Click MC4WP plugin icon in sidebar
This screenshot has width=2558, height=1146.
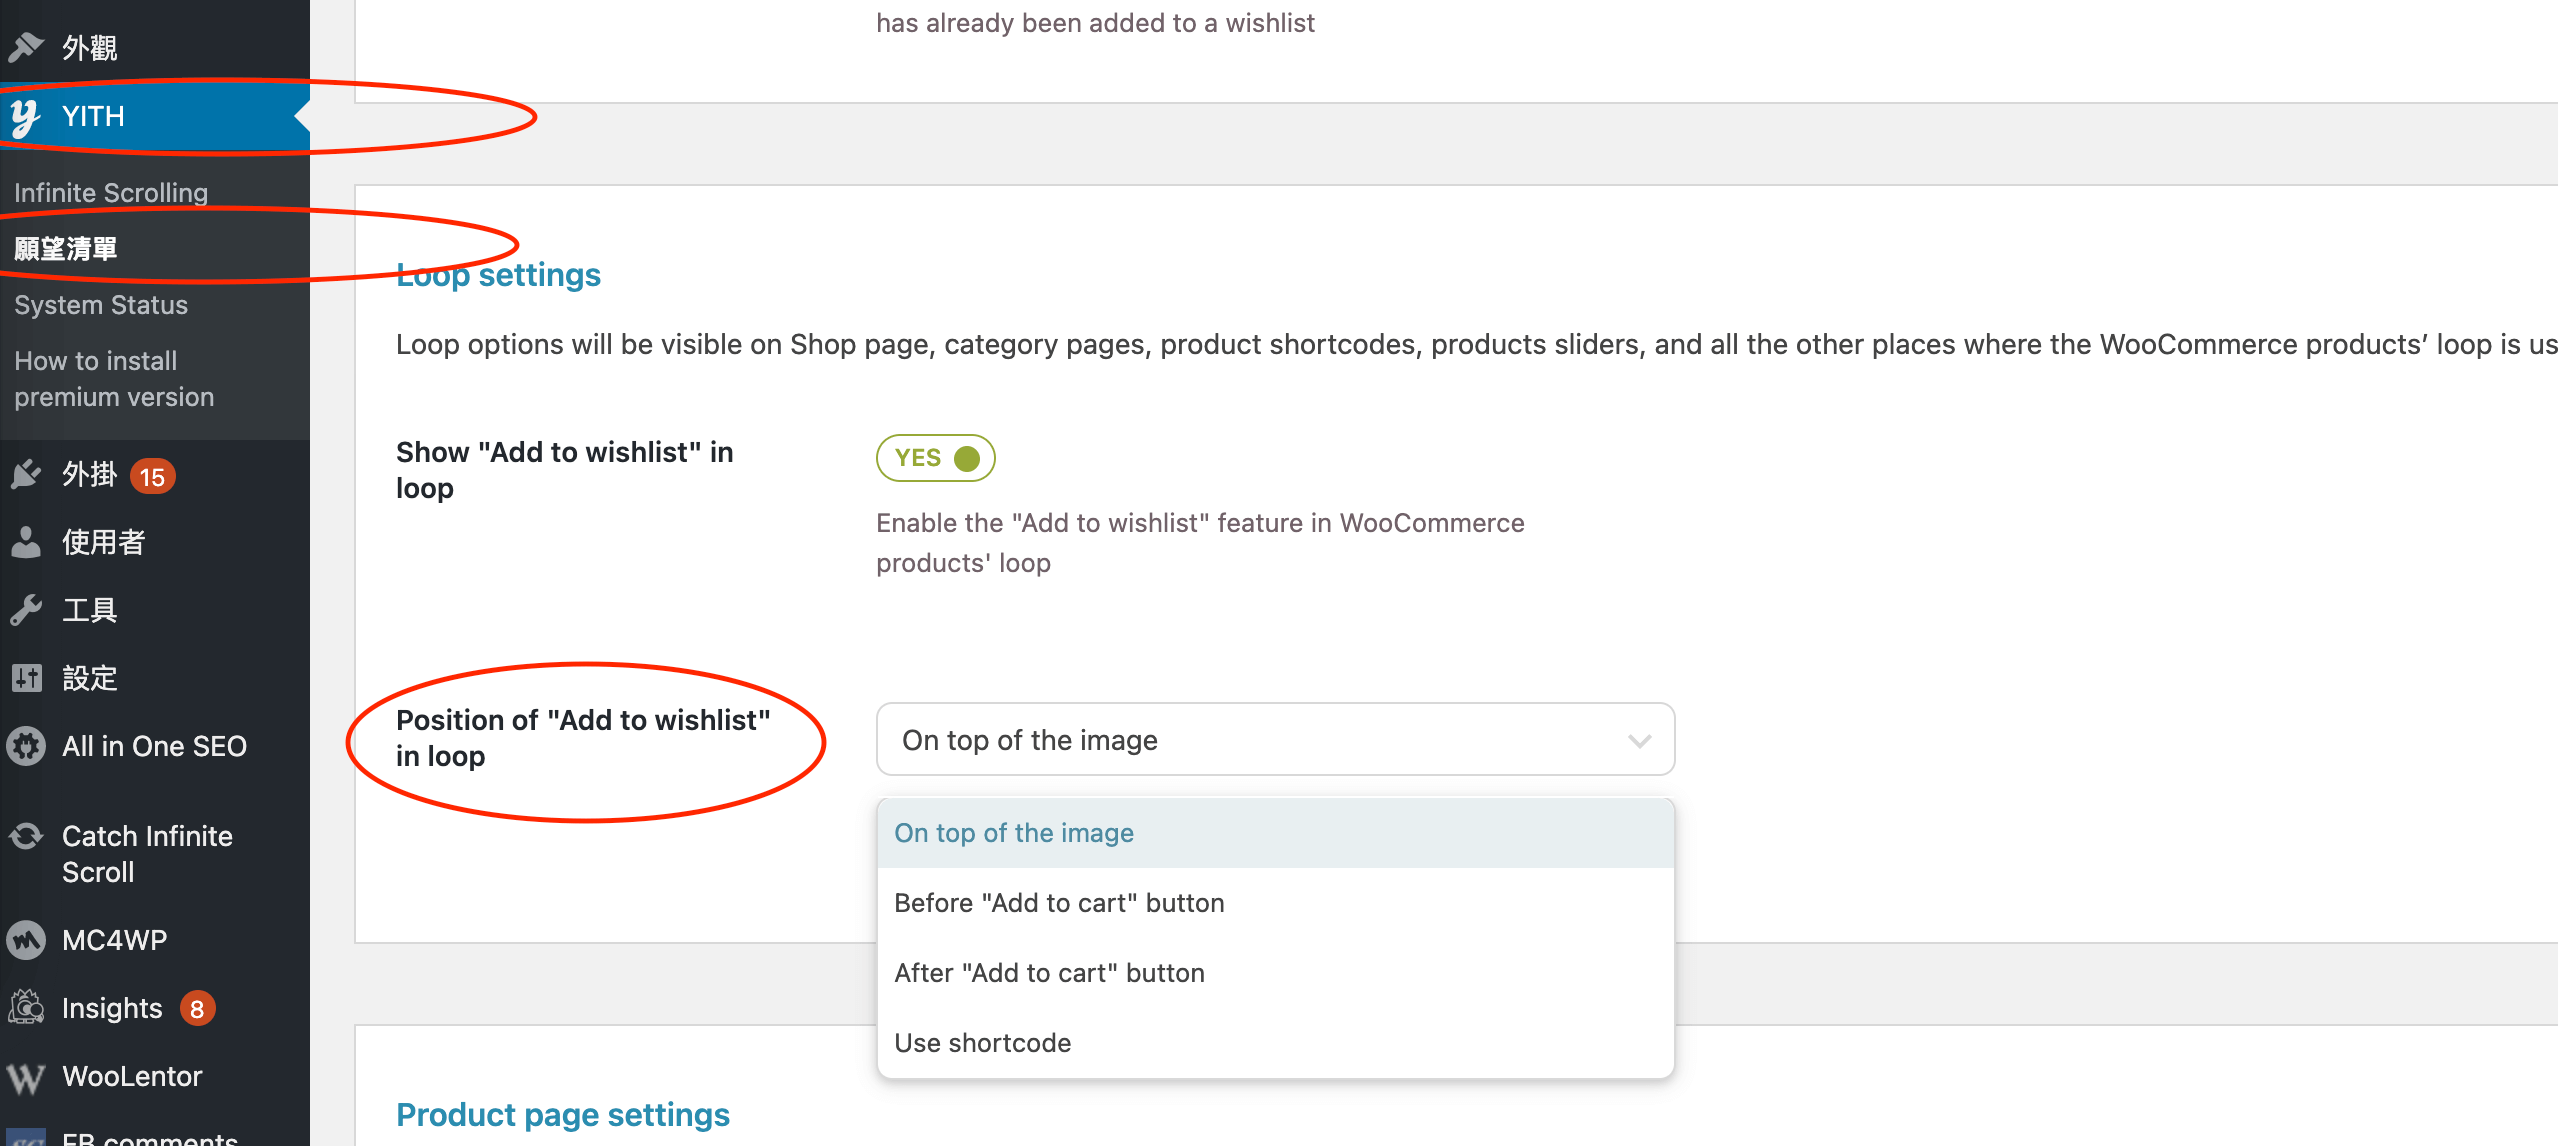tap(26, 940)
